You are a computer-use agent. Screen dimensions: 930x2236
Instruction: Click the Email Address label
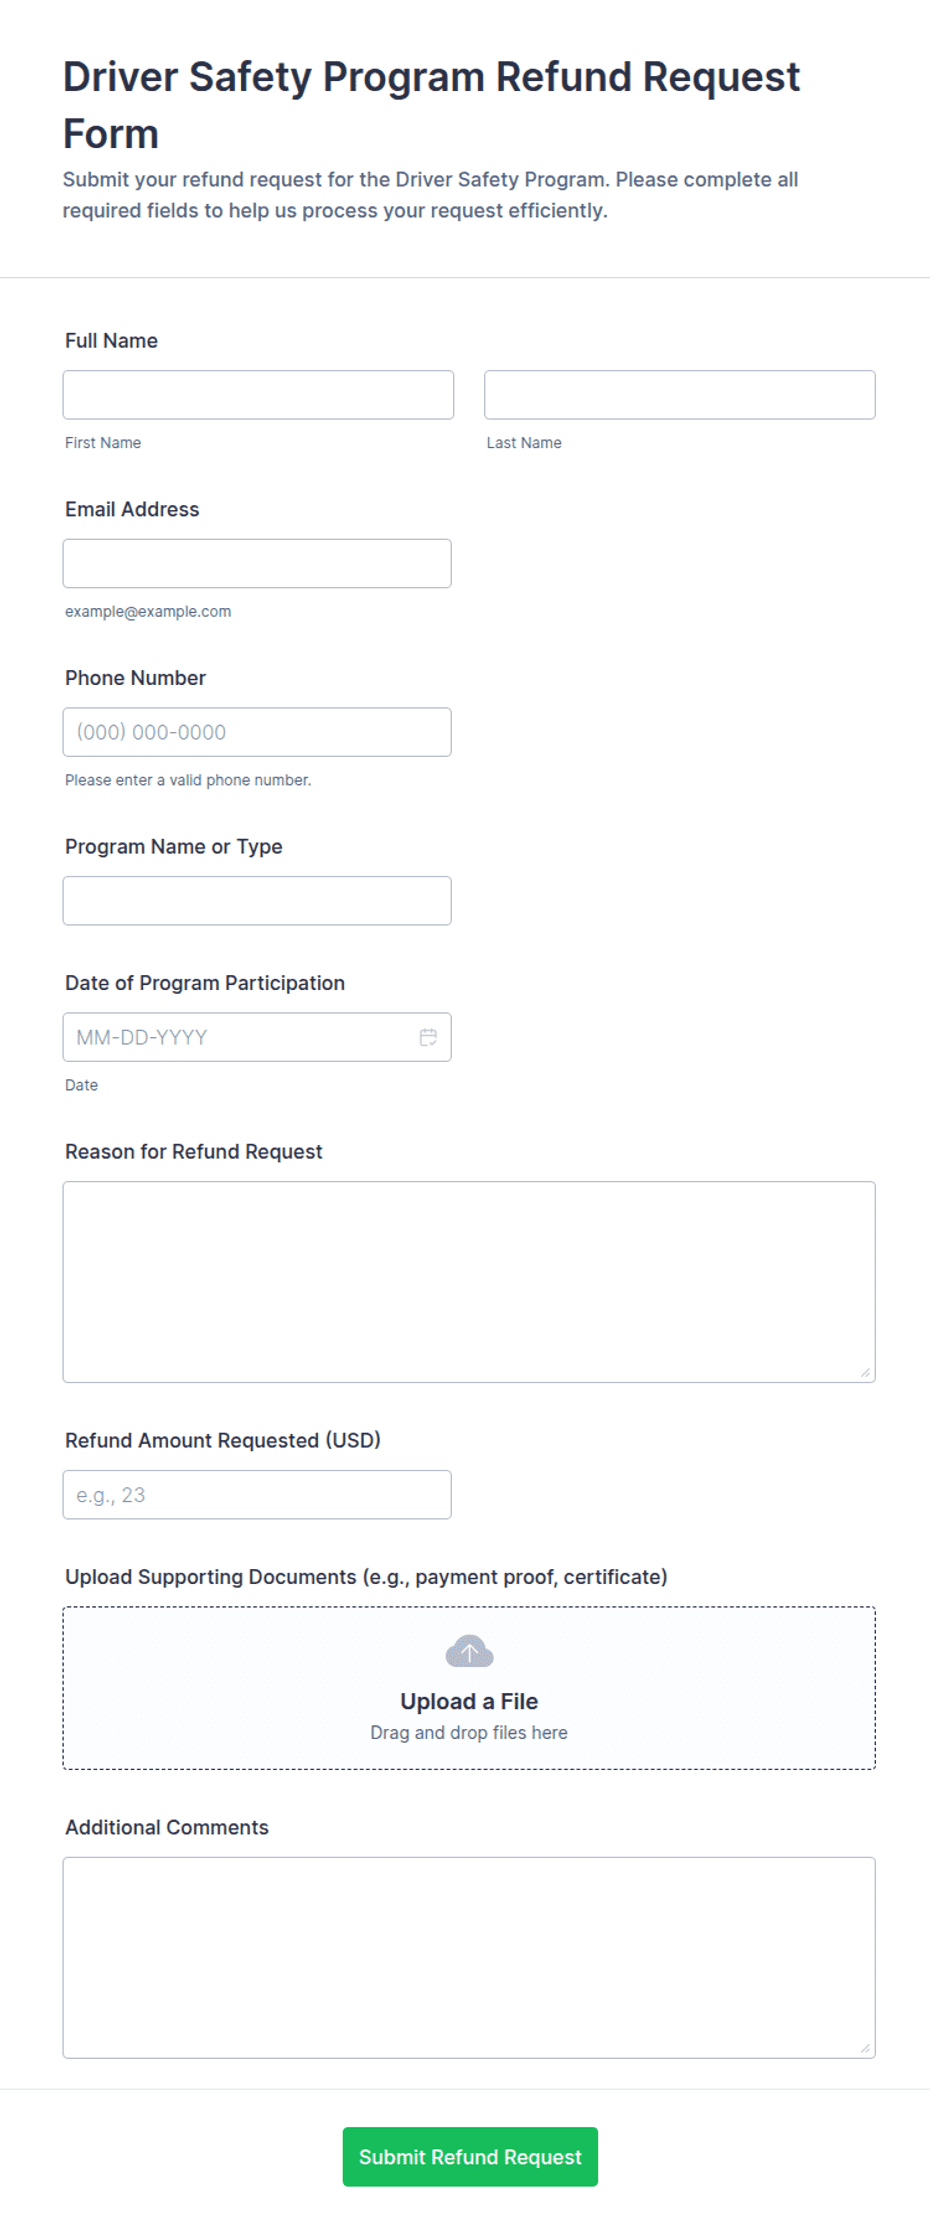[132, 509]
